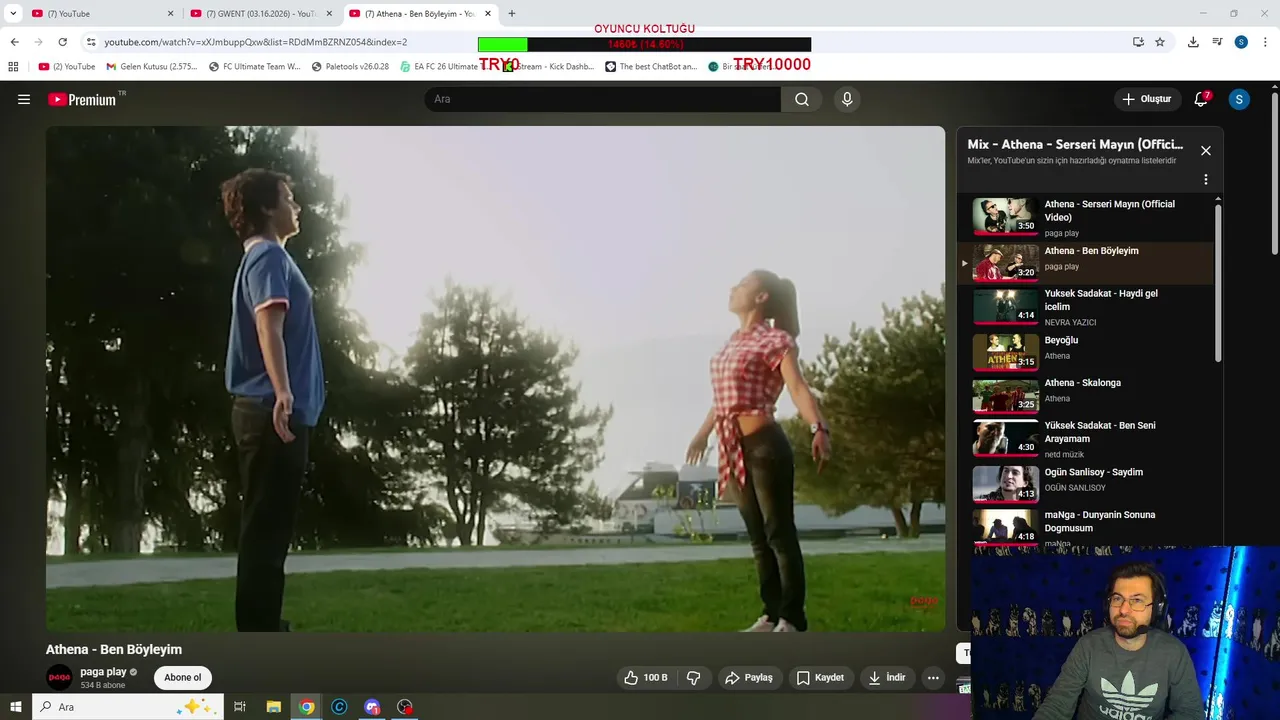Select Athena - Ben Böyleyim playlist entry
The width and height of the screenshot is (1280, 720).
1085,263
